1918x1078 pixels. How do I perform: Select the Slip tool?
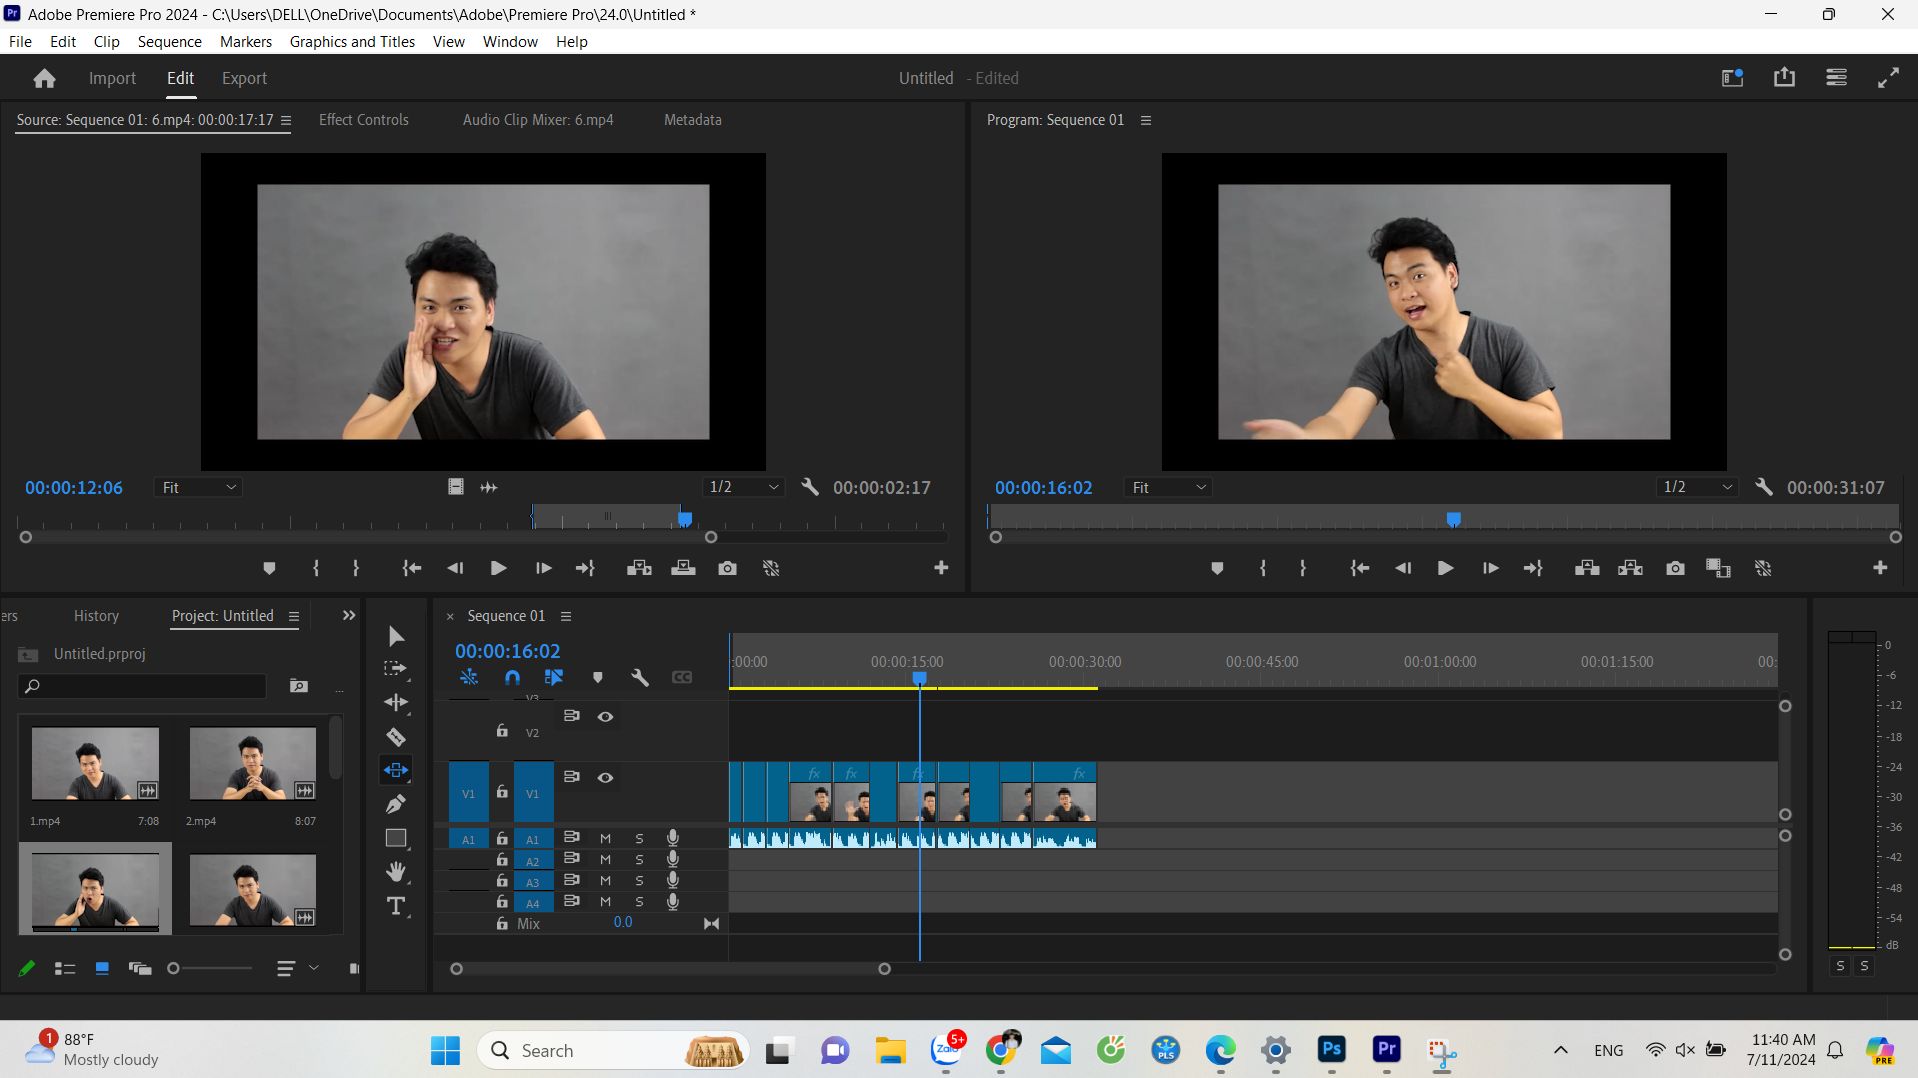click(396, 770)
